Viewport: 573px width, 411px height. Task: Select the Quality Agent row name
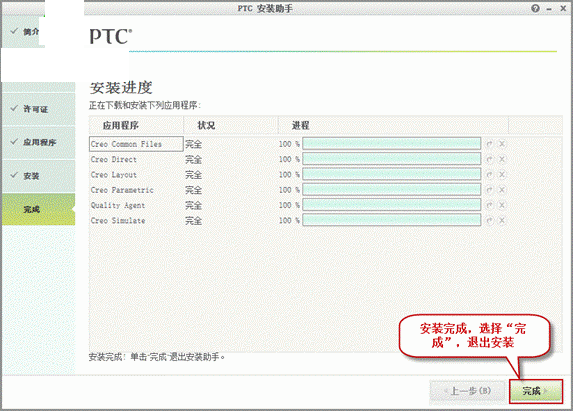pyautogui.click(x=118, y=206)
